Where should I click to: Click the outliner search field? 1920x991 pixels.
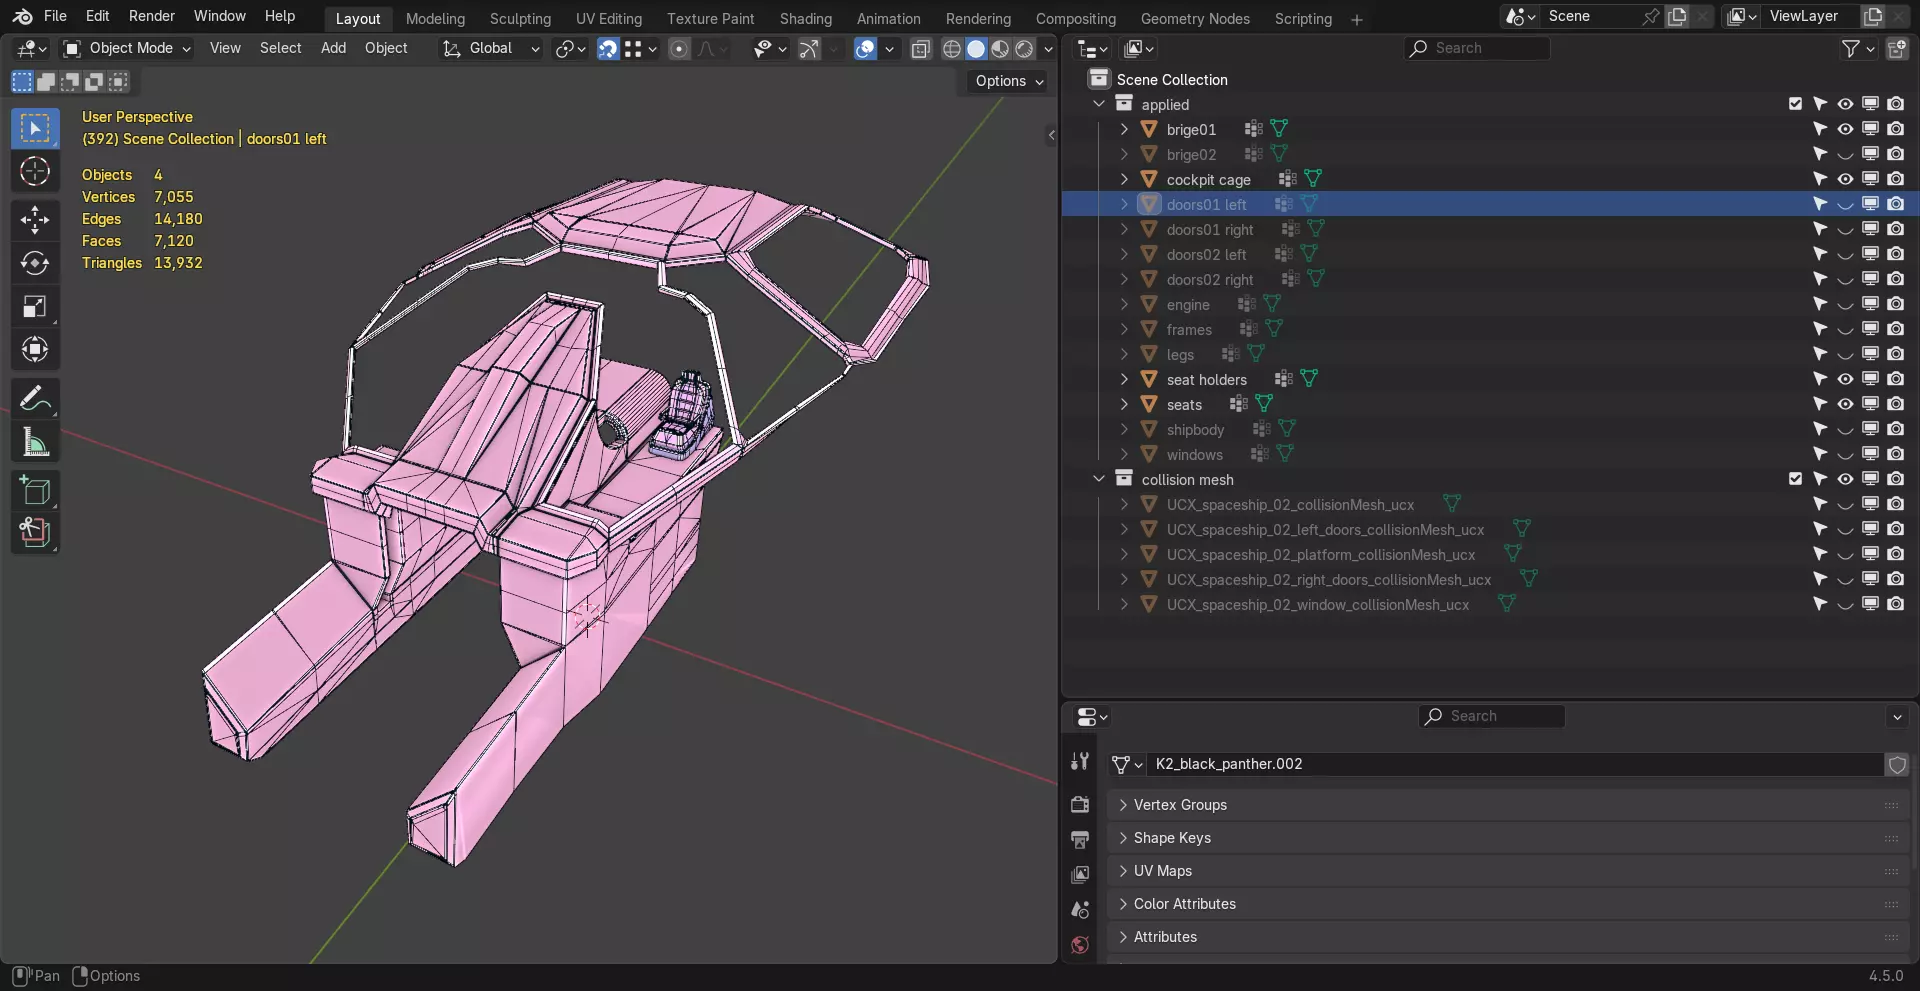pyautogui.click(x=1477, y=48)
